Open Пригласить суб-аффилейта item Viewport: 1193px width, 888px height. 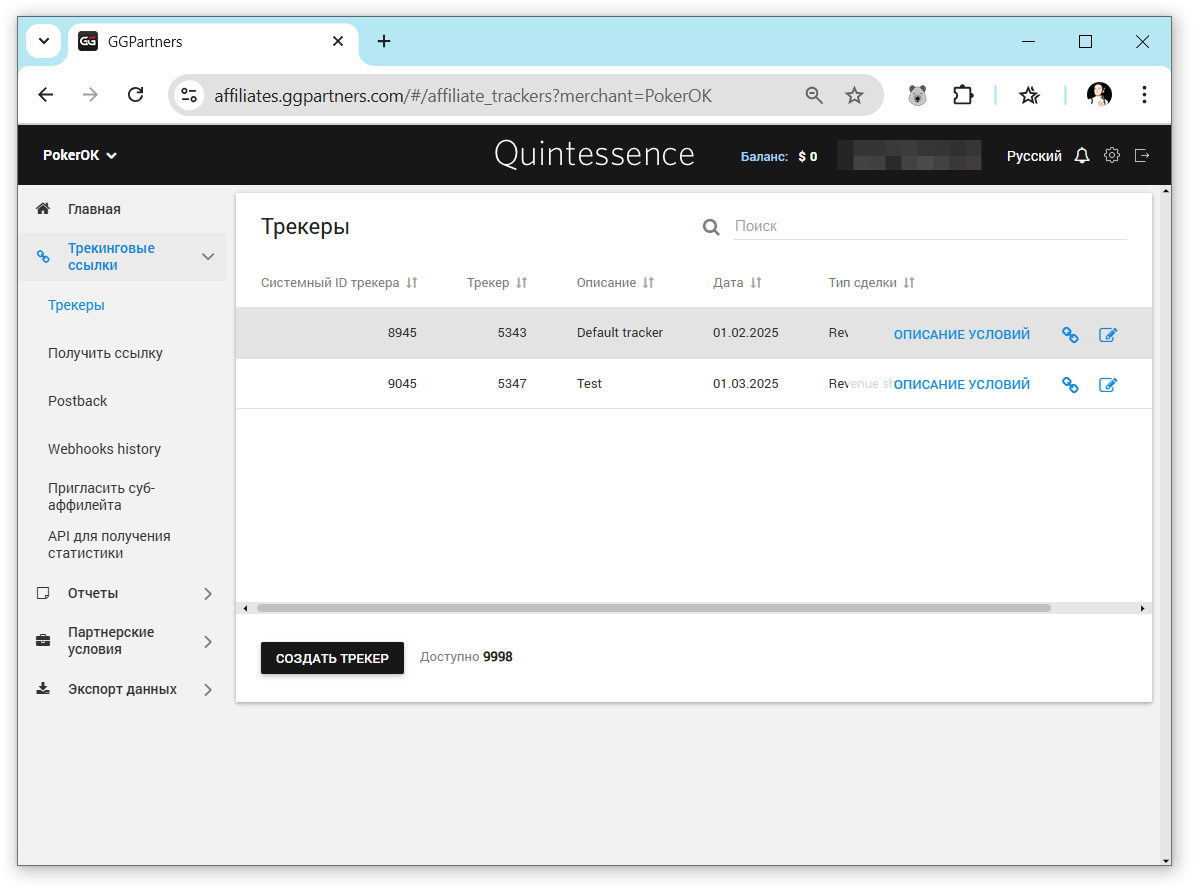(101, 497)
